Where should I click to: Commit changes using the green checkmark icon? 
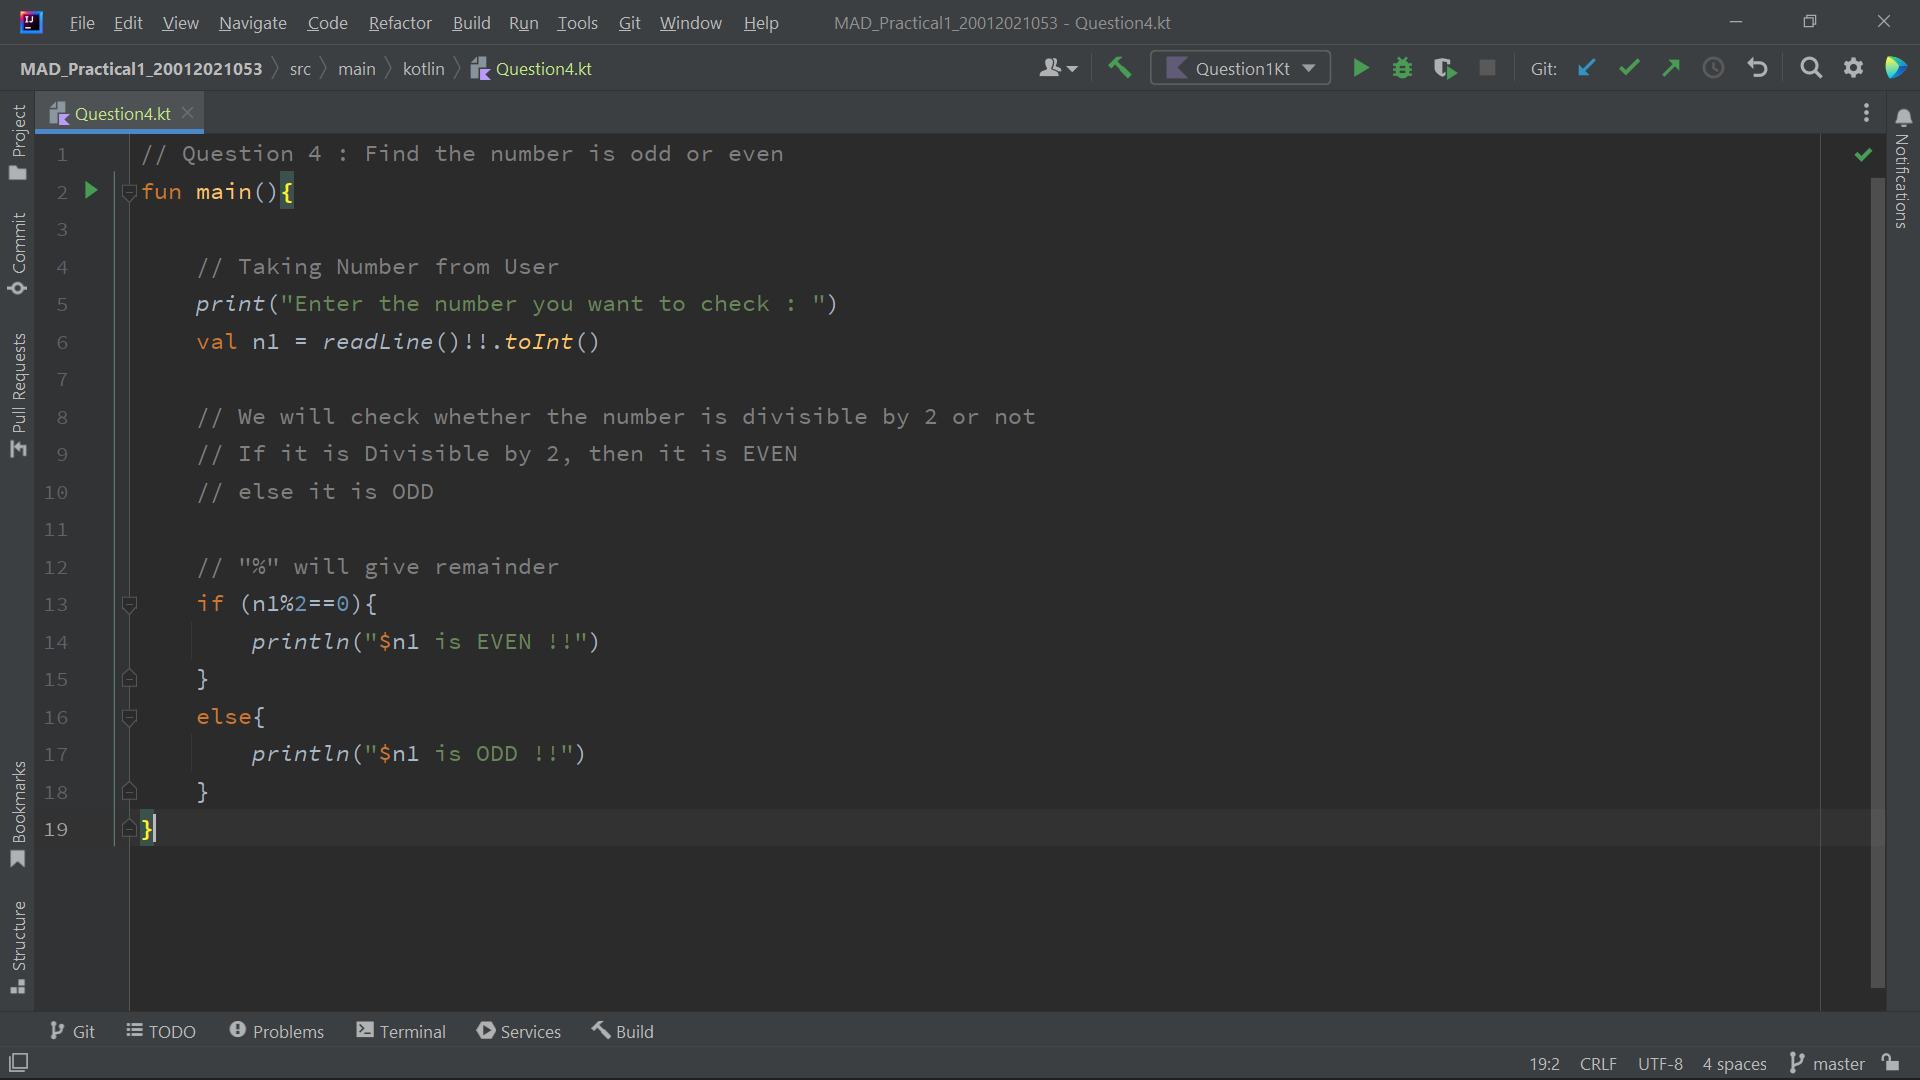tap(1629, 67)
